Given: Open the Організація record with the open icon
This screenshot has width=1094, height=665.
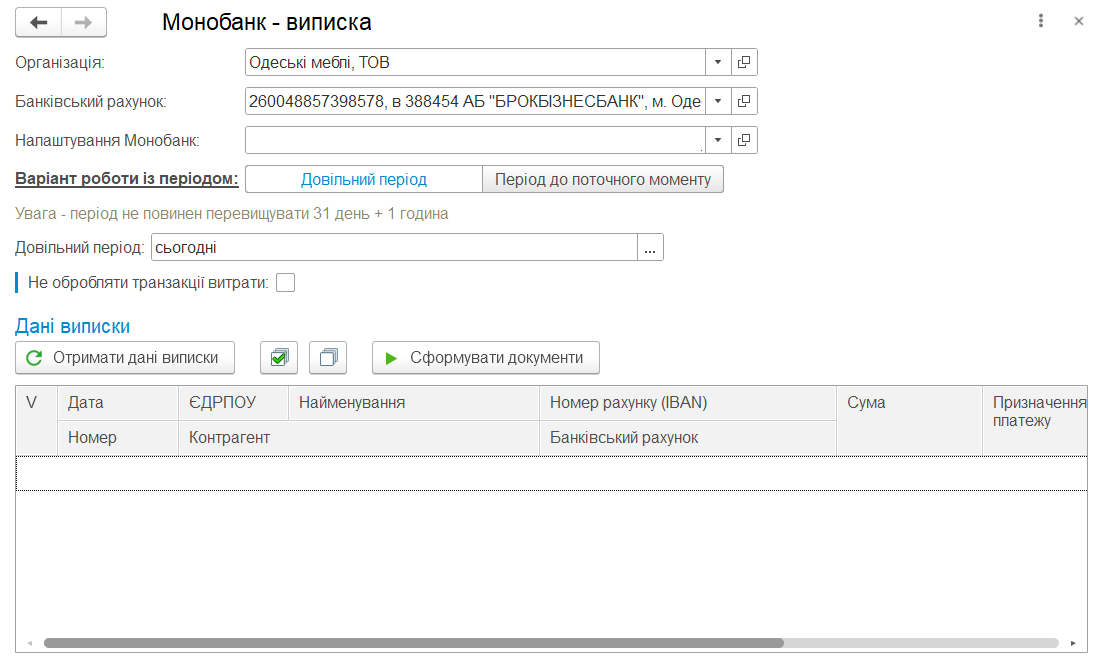Looking at the screenshot, I should [744, 62].
